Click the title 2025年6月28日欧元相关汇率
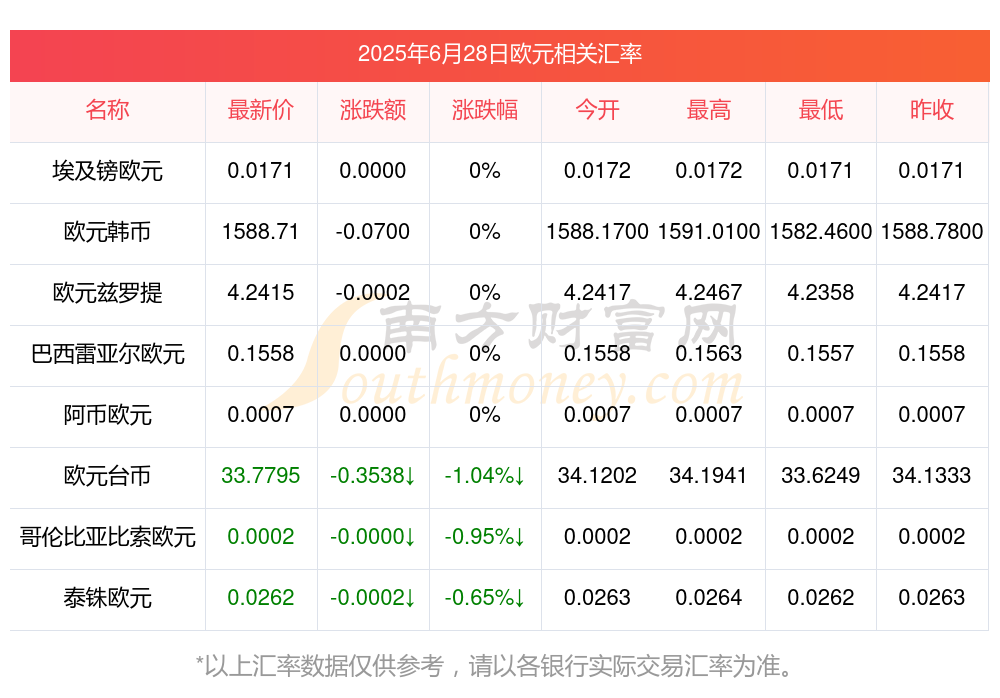 [499, 54]
